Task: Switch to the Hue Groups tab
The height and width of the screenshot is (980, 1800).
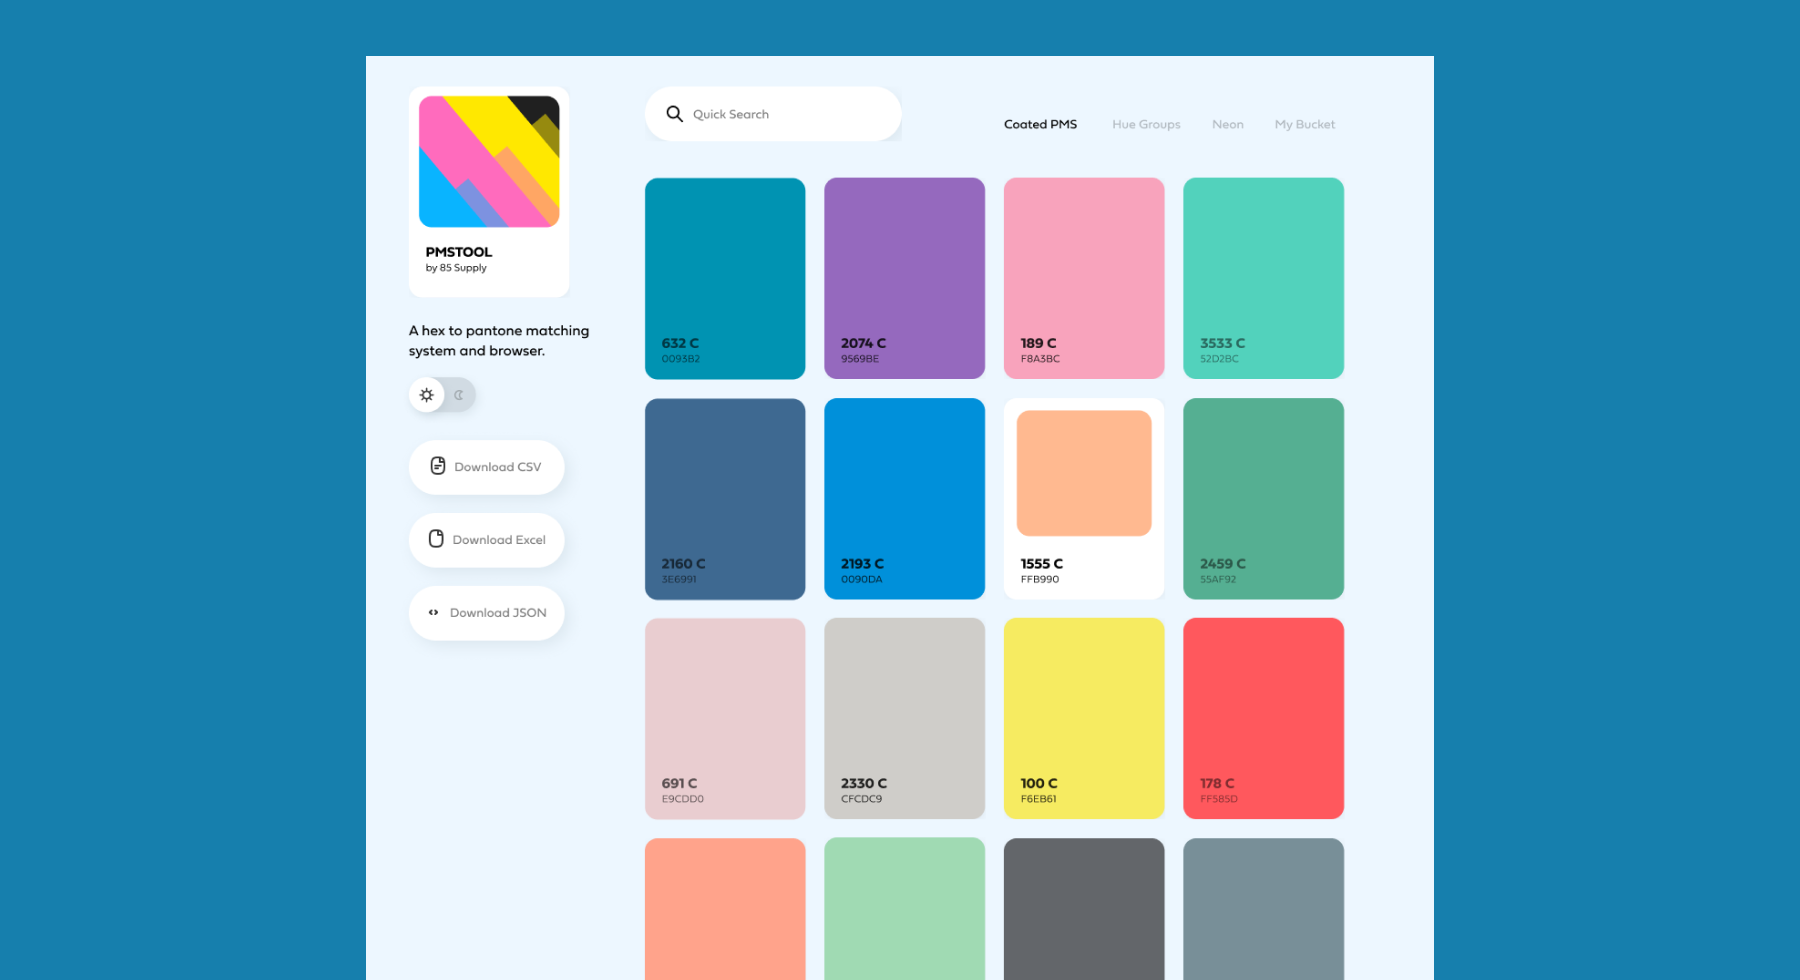Action: (1146, 125)
